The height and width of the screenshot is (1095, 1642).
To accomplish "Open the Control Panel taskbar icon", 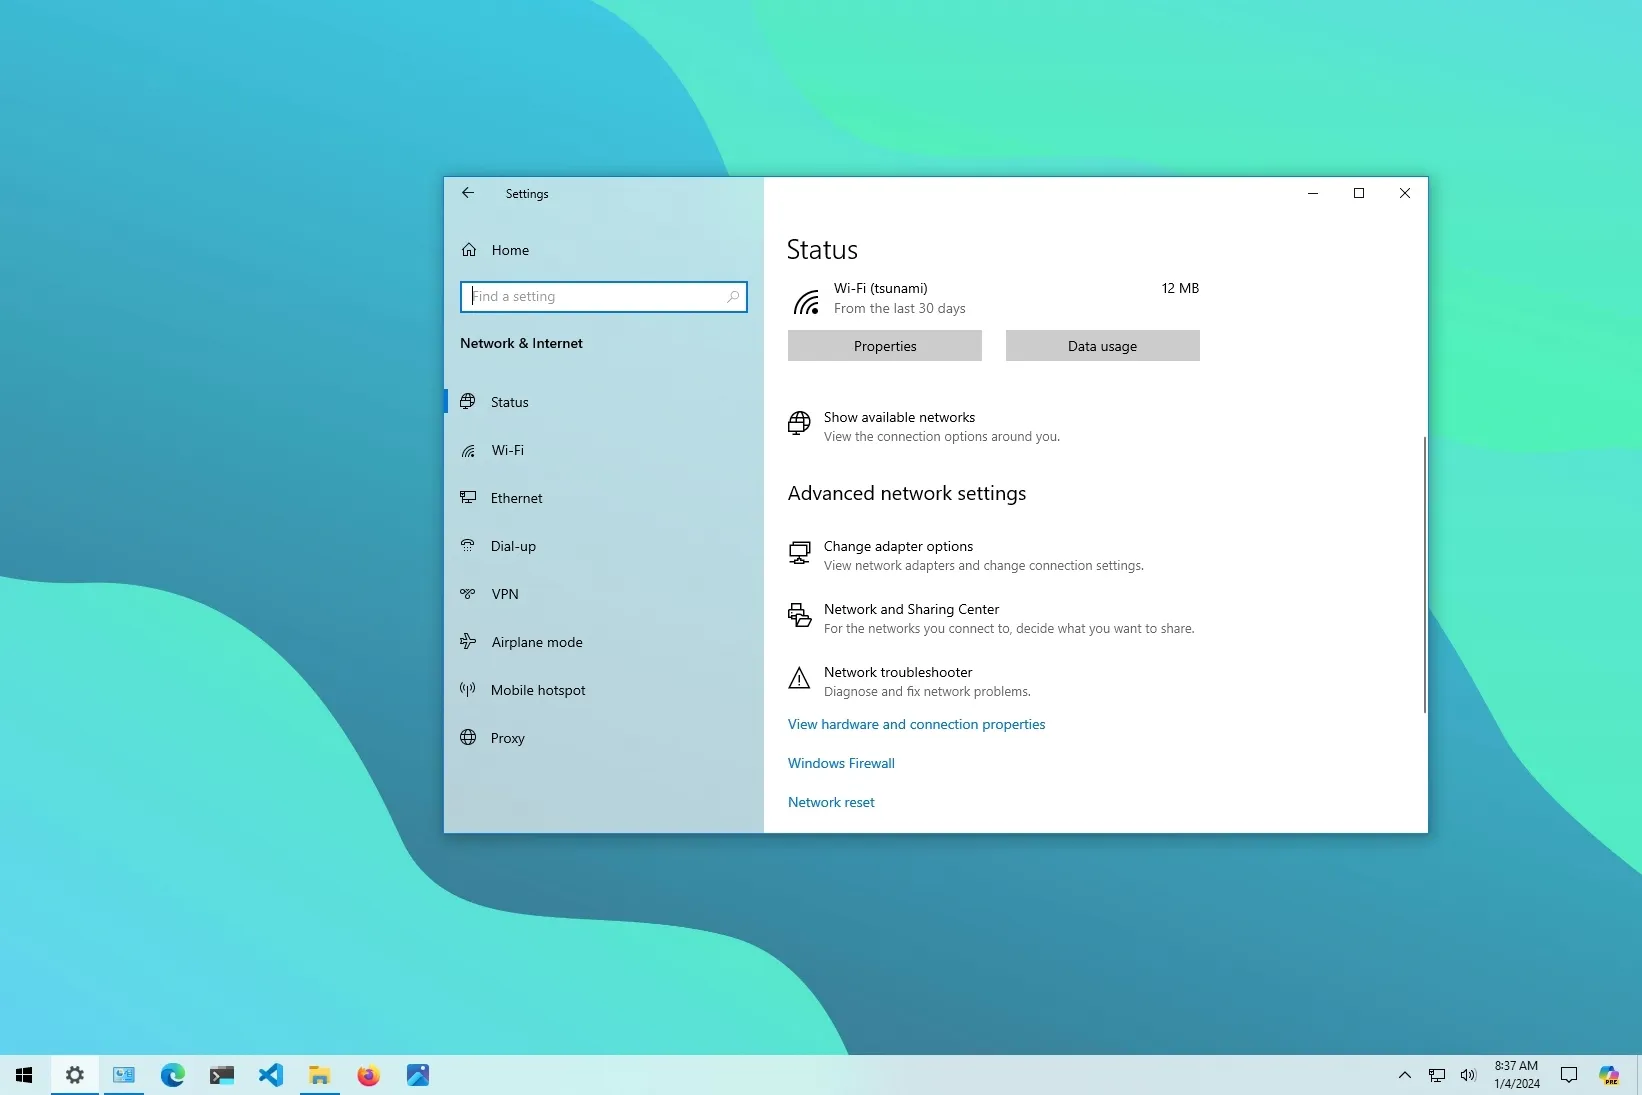I will click(x=124, y=1075).
